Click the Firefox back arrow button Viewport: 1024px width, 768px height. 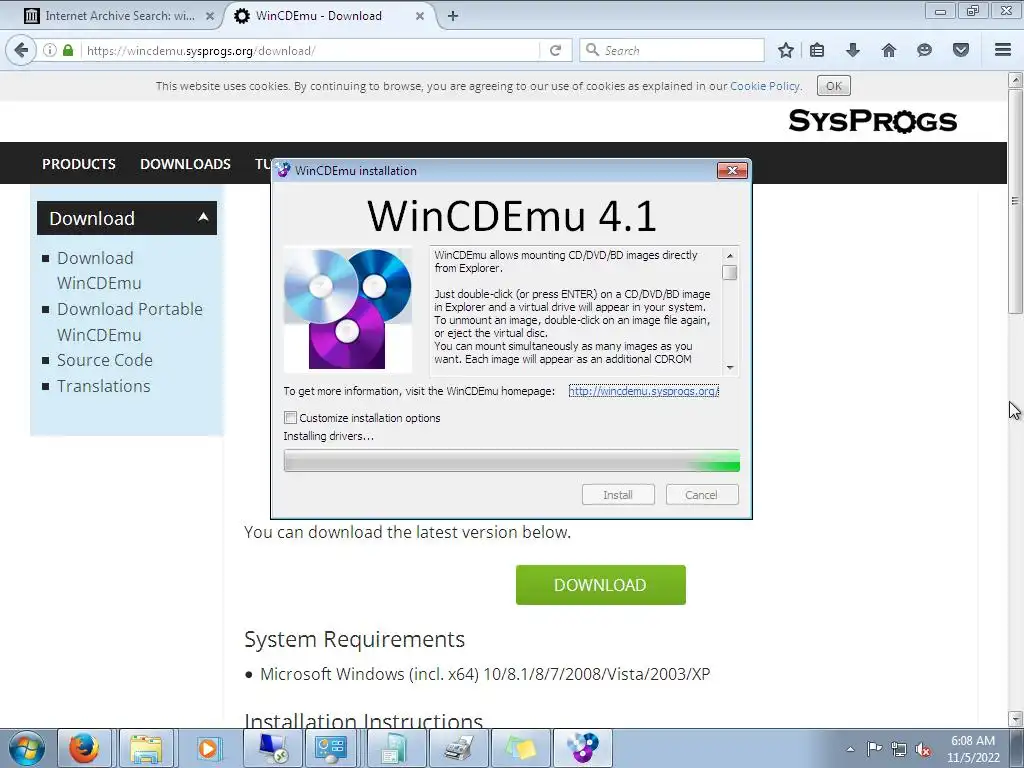click(21, 50)
